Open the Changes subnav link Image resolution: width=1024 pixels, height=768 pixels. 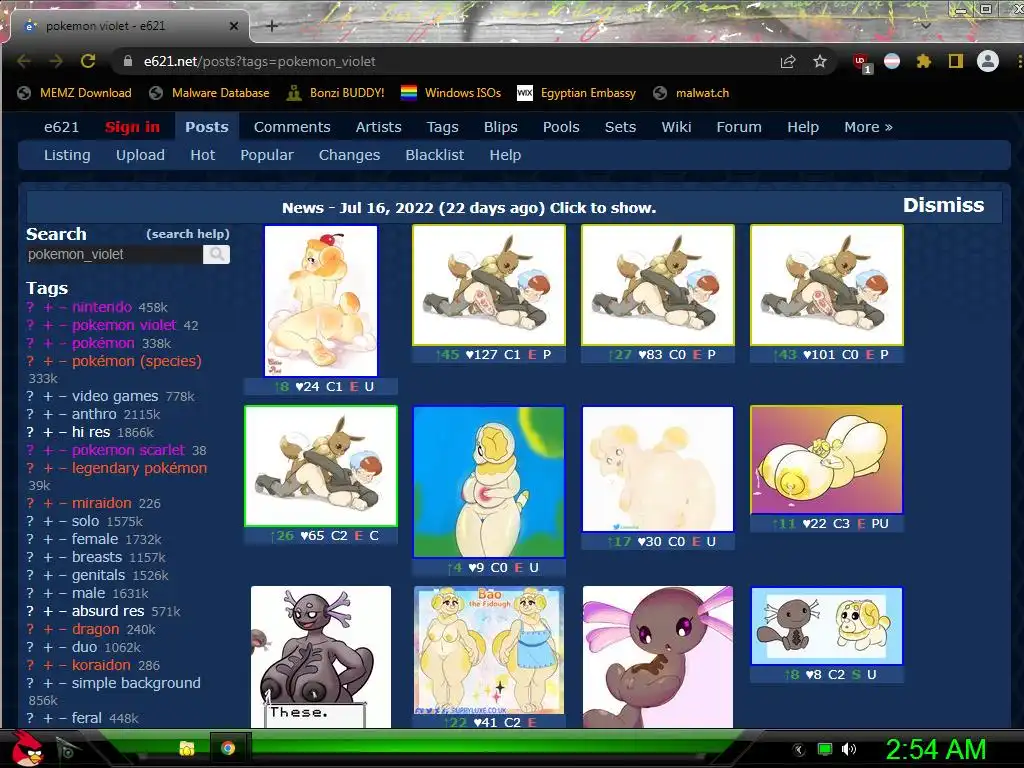point(349,155)
